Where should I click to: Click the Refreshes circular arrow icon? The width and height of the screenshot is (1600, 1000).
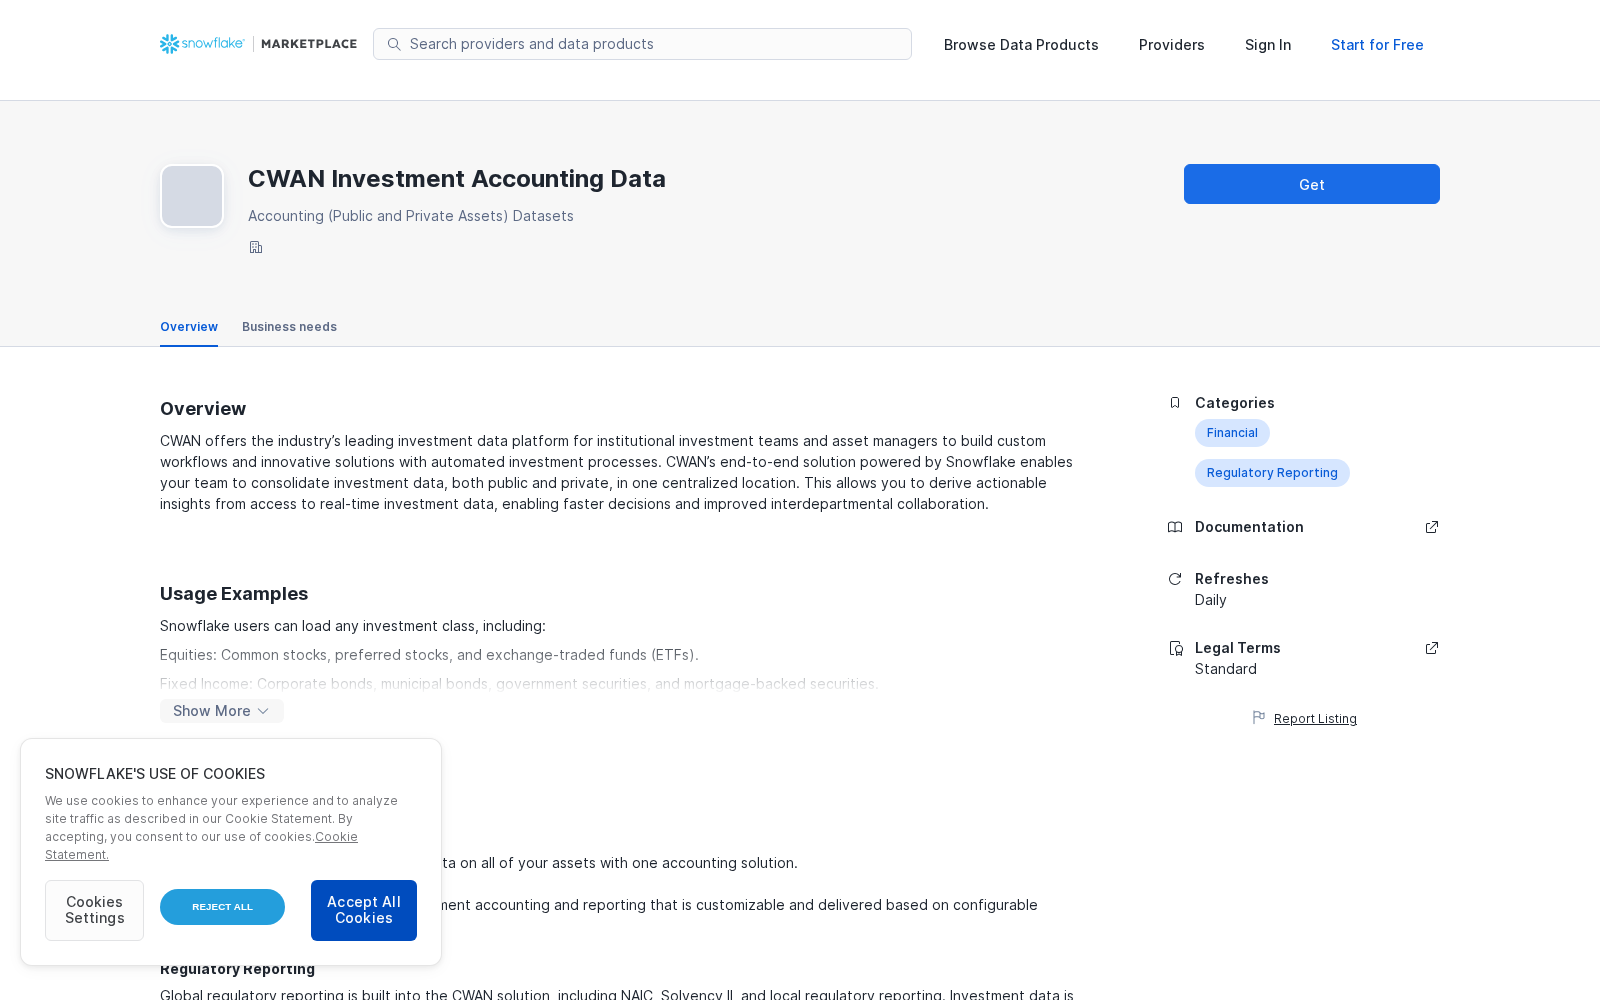[x=1175, y=579]
